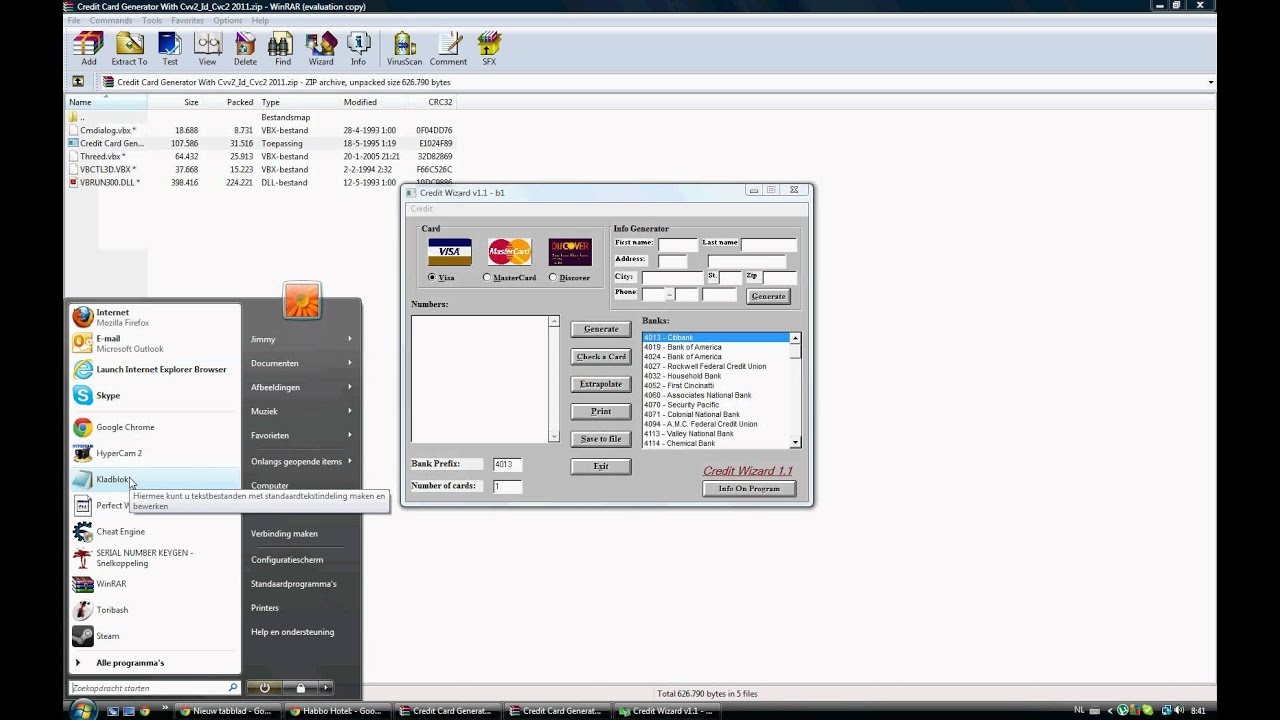Click the Banks list scroll-up arrow

pos(796,338)
